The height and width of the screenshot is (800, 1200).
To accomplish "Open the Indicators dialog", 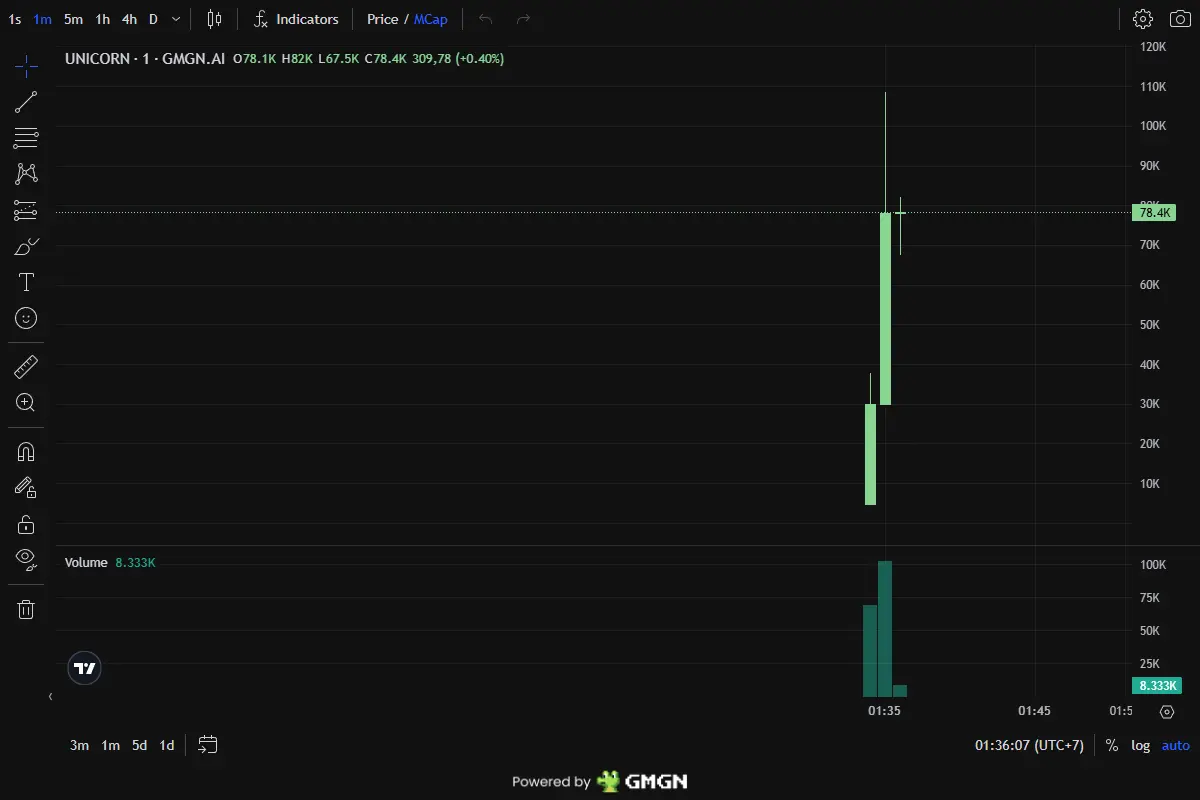I will [296, 19].
